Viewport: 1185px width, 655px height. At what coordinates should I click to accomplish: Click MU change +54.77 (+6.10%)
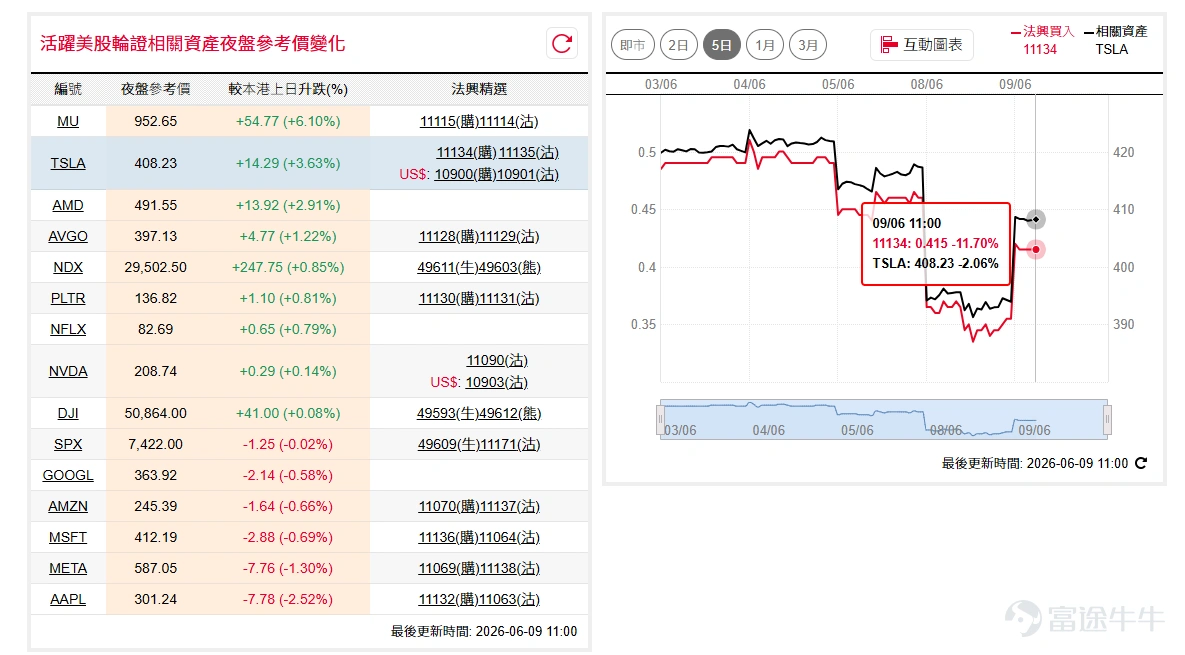pyautogui.click(x=288, y=122)
